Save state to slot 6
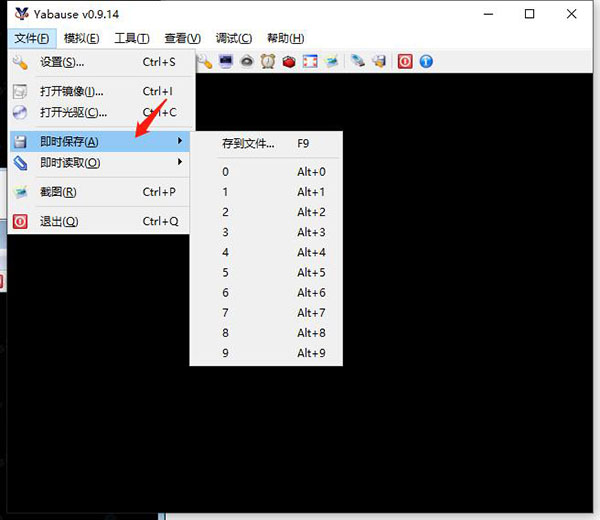600x520 pixels. (266, 293)
